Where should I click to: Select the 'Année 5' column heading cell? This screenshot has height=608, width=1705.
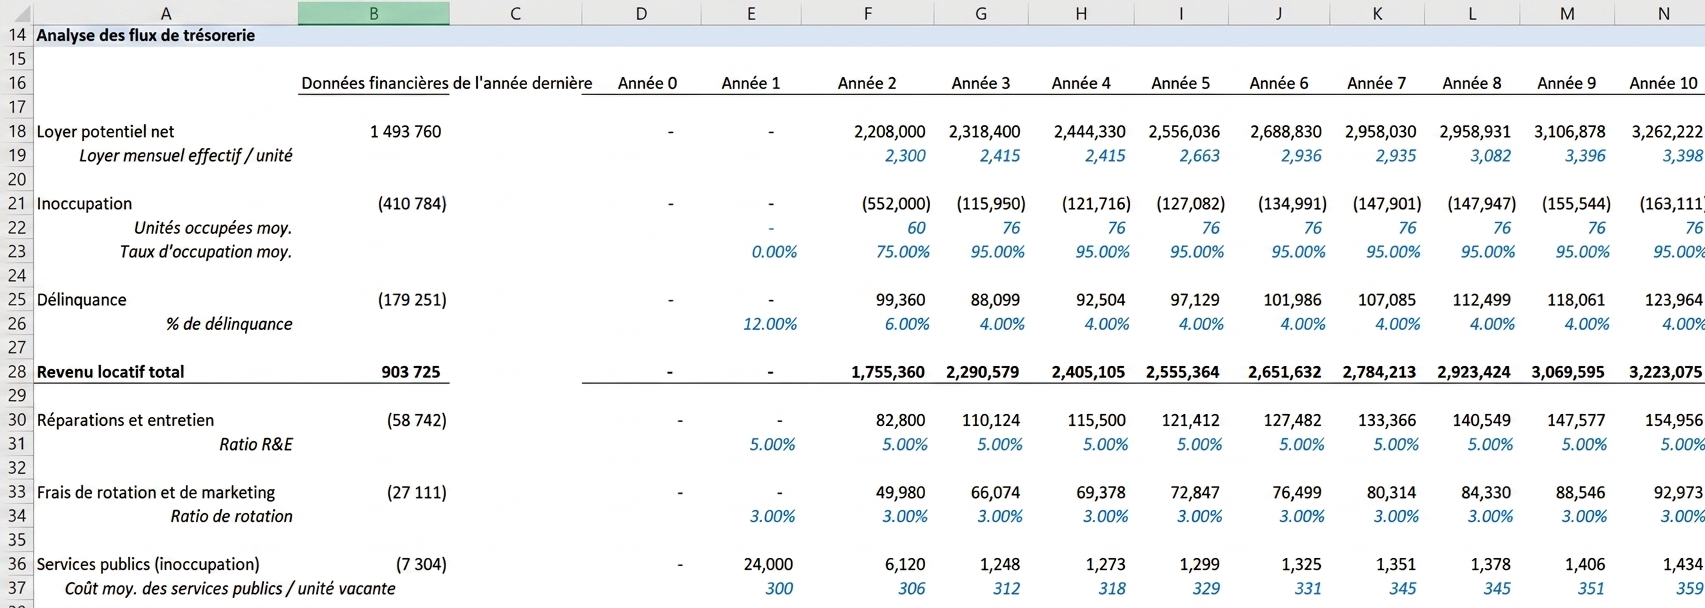pyautogui.click(x=1180, y=83)
